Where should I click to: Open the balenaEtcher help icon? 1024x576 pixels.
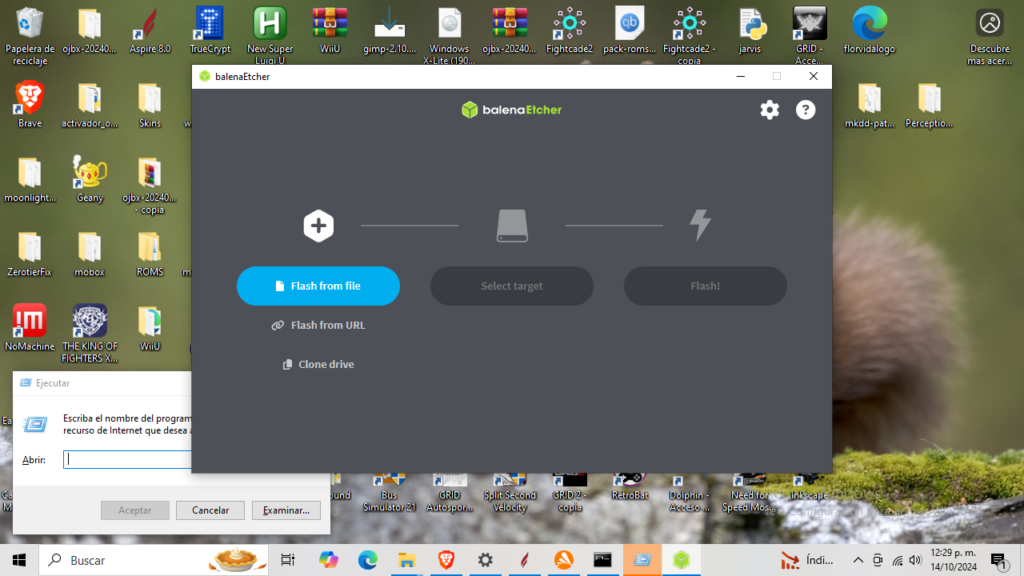pyautogui.click(x=805, y=110)
